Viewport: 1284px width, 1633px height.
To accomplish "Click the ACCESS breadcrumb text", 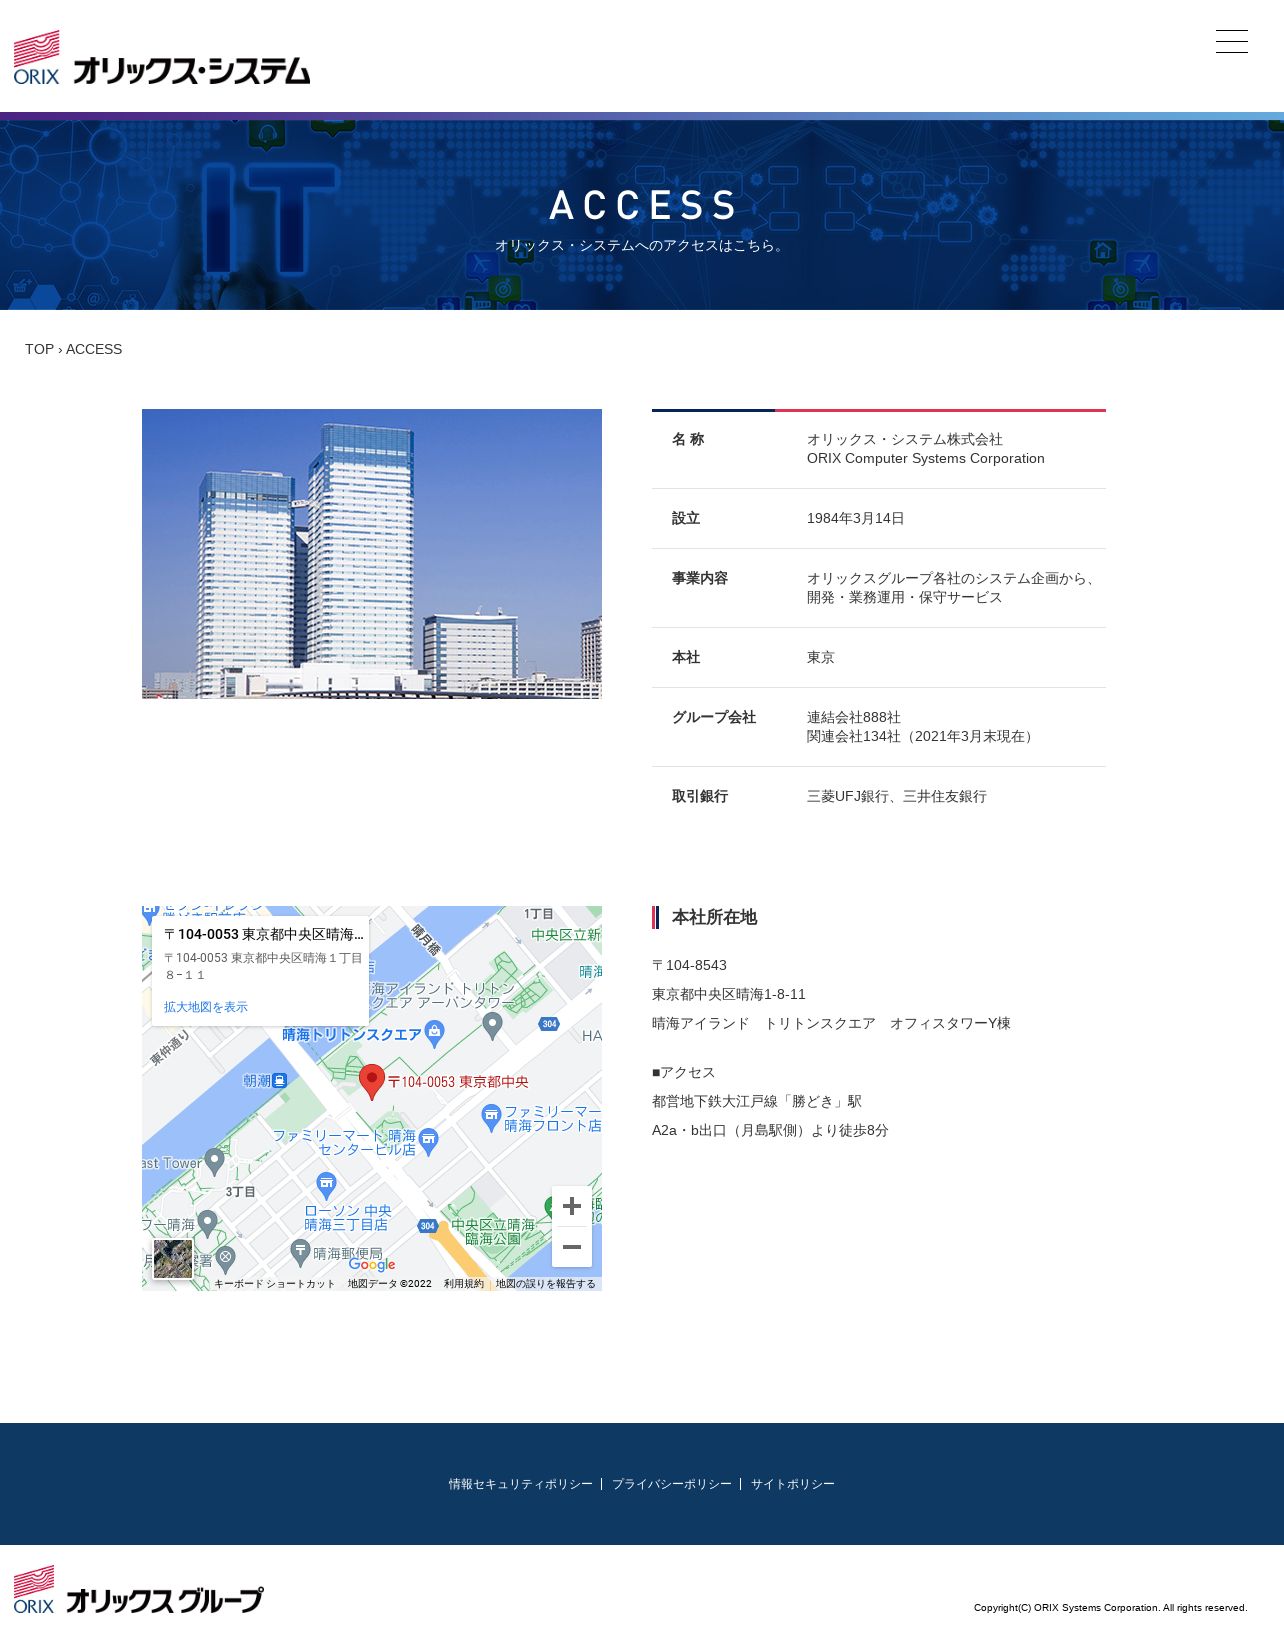I will pyautogui.click(x=94, y=349).
